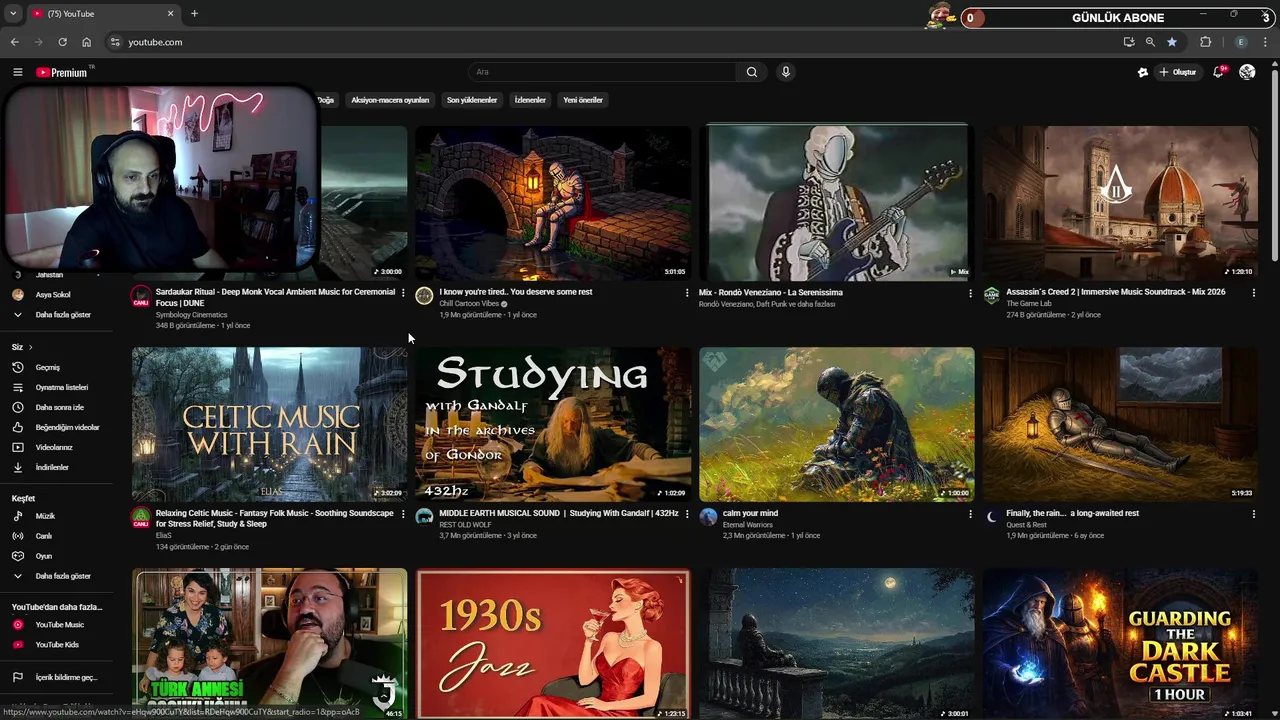1280x720 pixels.
Task: Open the YouTube account avatar menu
Action: pyautogui.click(x=1247, y=72)
